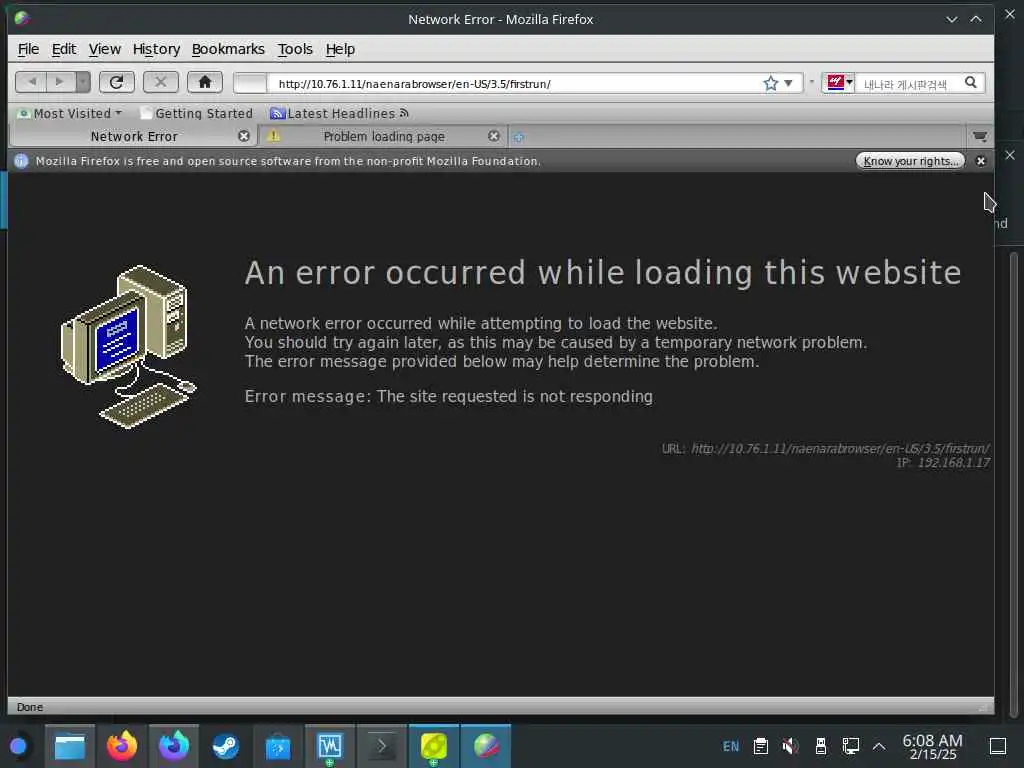Image resolution: width=1024 pixels, height=768 pixels.
Task: Click the EN keyboard layout indicator
Action: pyautogui.click(x=731, y=746)
